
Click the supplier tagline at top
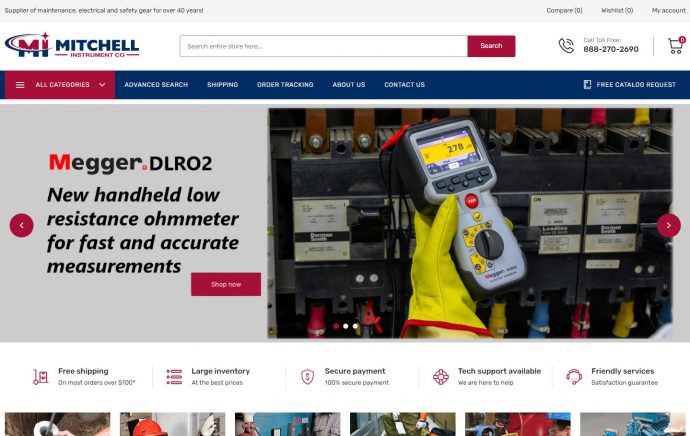click(x=104, y=10)
